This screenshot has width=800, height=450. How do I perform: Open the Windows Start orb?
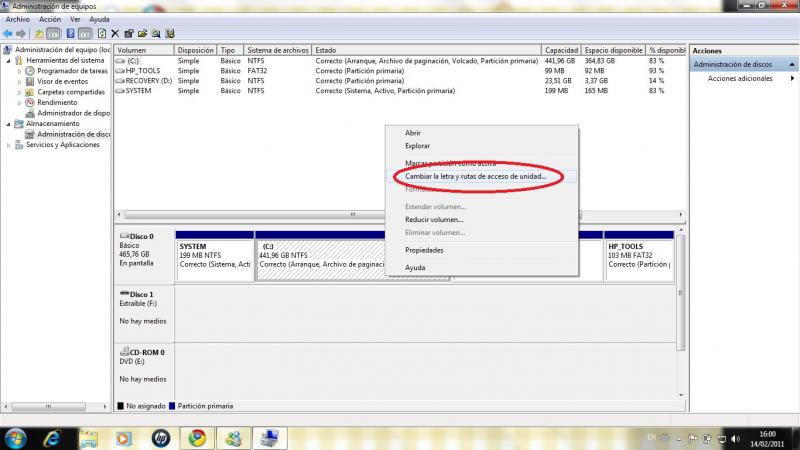[x=15, y=438]
